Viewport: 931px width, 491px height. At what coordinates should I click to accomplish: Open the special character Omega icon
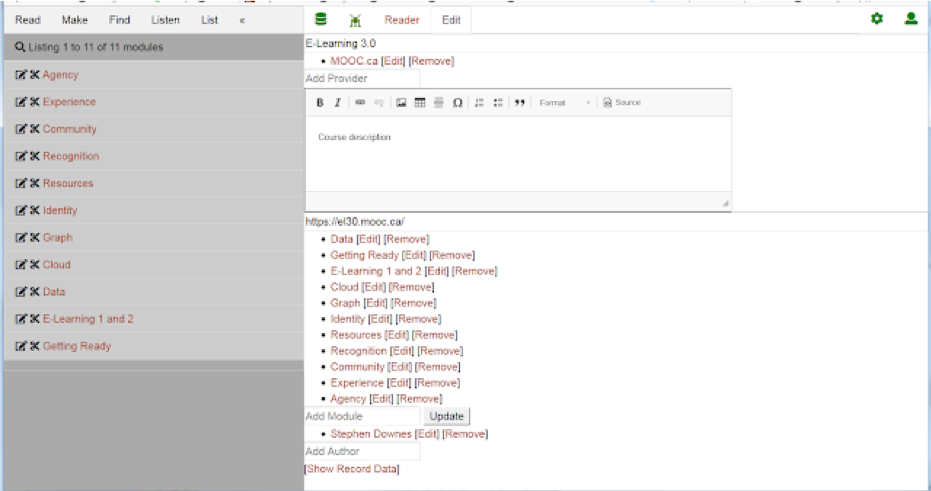[458, 103]
